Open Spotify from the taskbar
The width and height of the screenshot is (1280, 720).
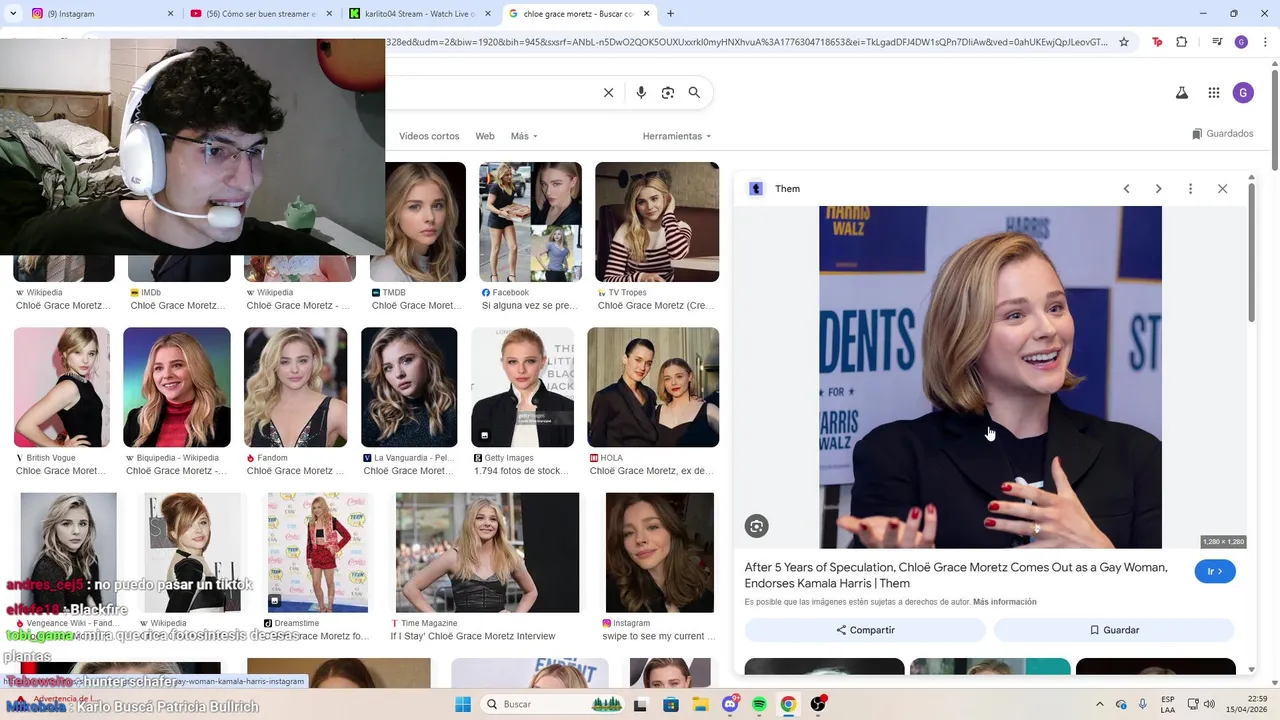[x=759, y=704]
